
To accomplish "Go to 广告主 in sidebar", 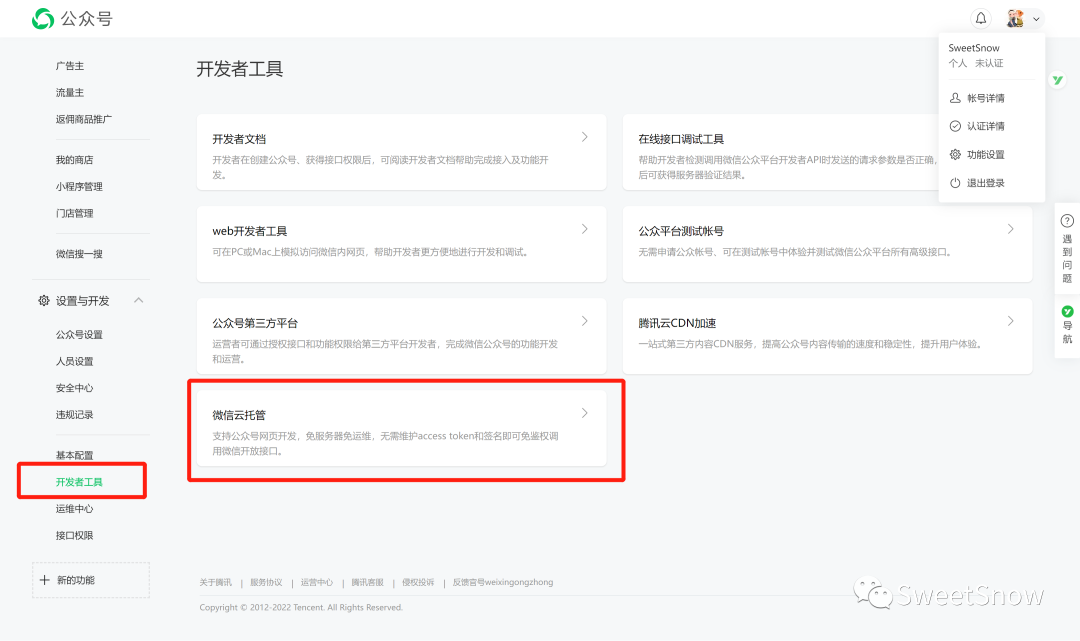I will tap(70, 66).
